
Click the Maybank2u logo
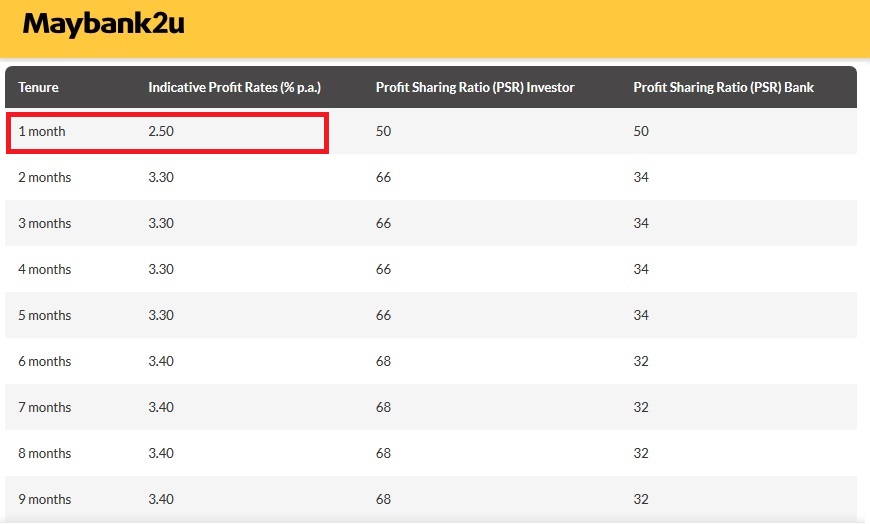coord(103,24)
